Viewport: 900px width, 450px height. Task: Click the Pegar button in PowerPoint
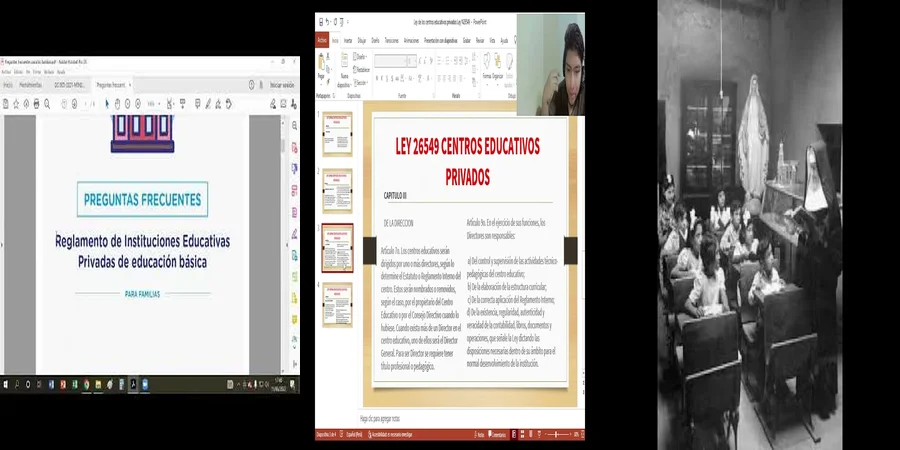click(x=321, y=68)
